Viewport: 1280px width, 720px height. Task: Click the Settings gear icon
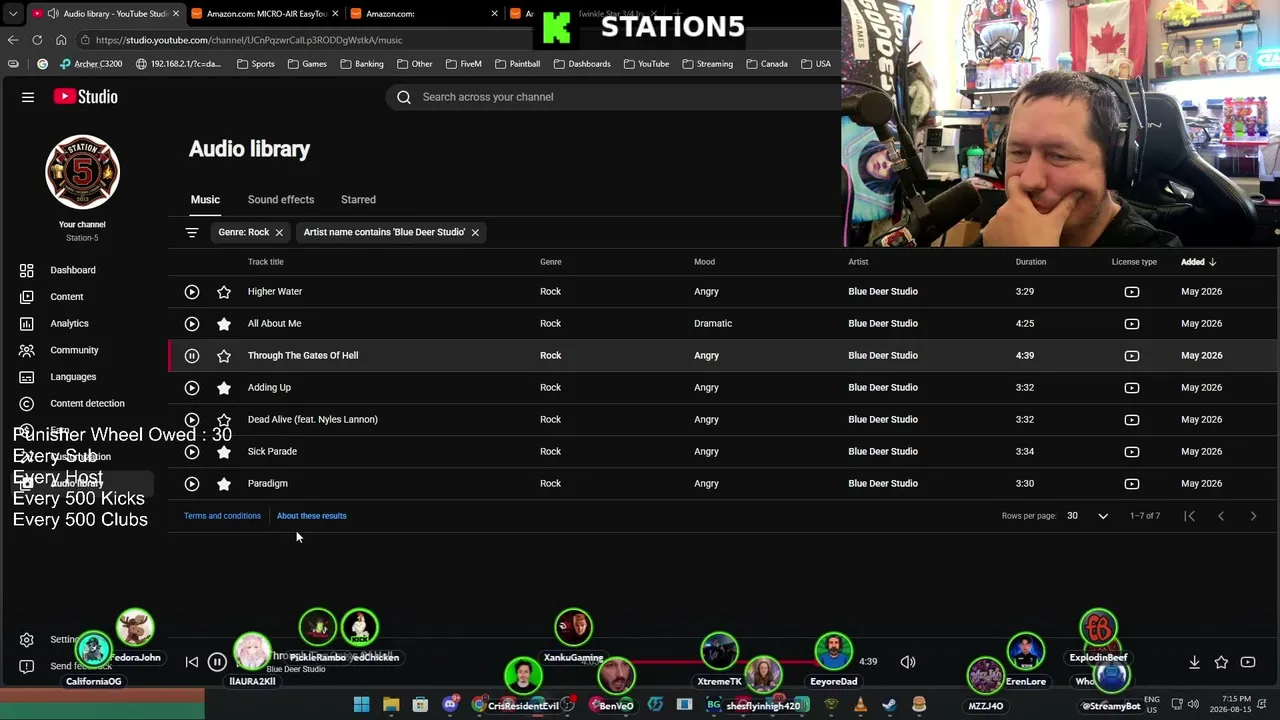coord(27,640)
